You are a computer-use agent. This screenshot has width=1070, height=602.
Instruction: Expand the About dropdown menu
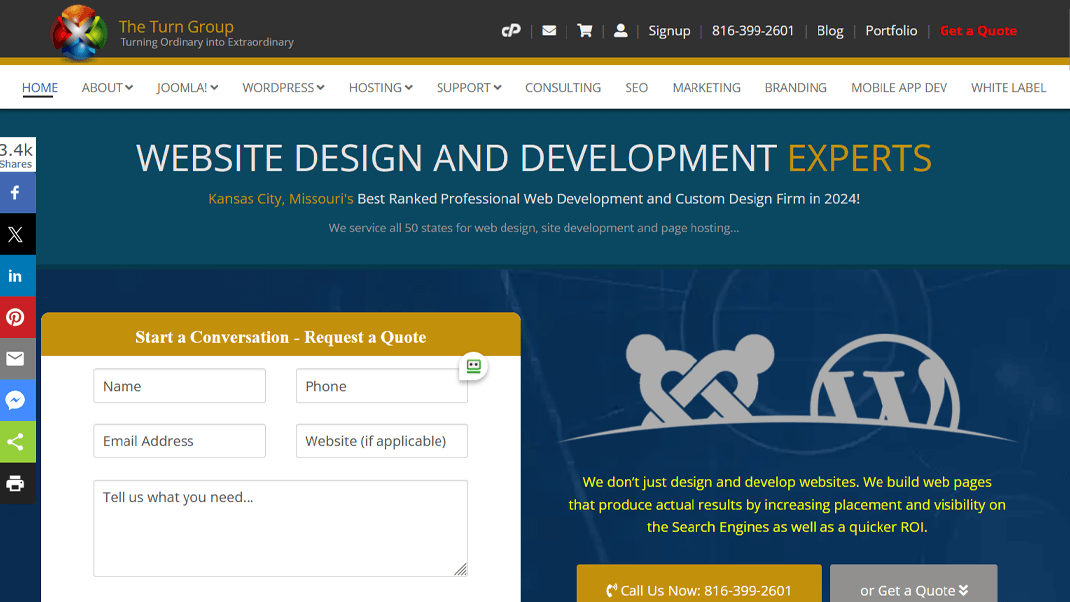tap(107, 88)
